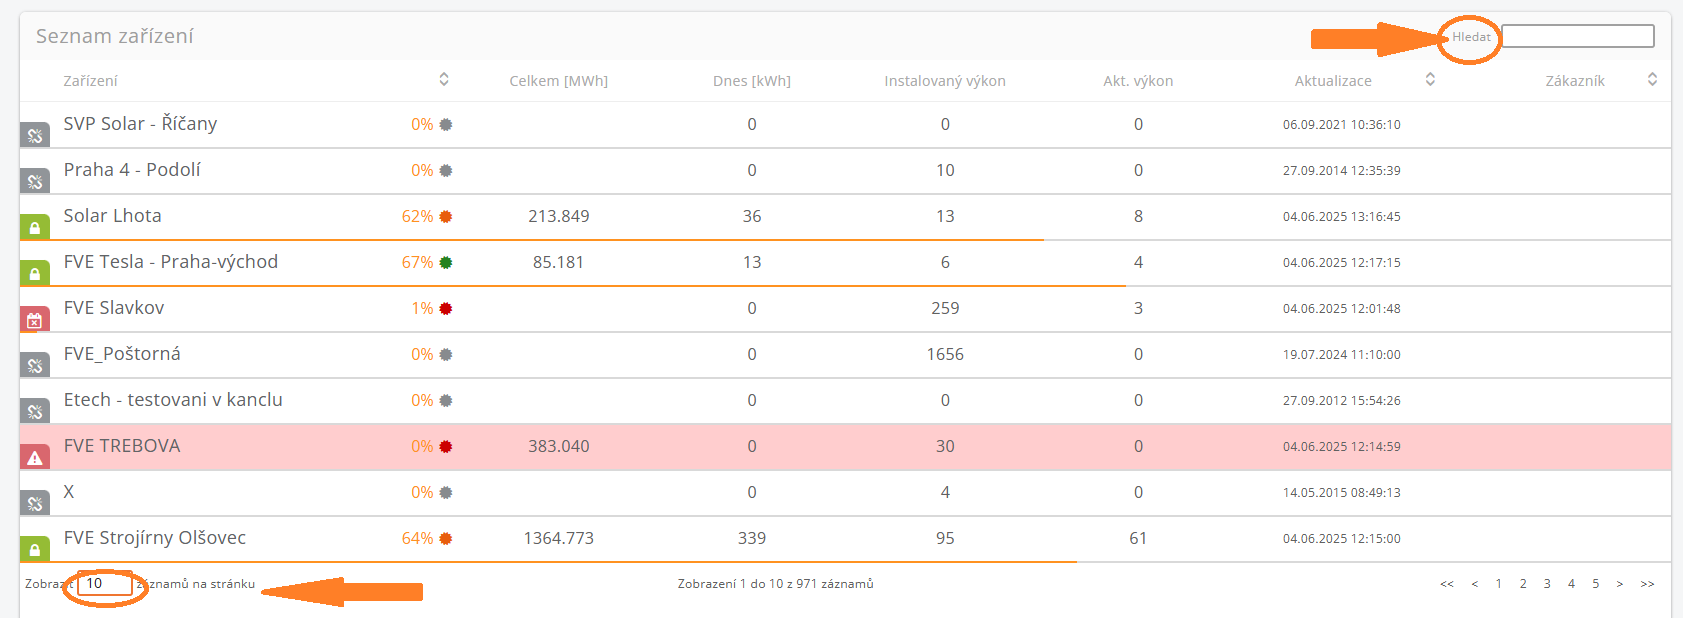The width and height of the screenshot is (1683, 618).
Task: Click the grey disconnected icon beside FVE_Poštorná
Action: pos(35,365)
